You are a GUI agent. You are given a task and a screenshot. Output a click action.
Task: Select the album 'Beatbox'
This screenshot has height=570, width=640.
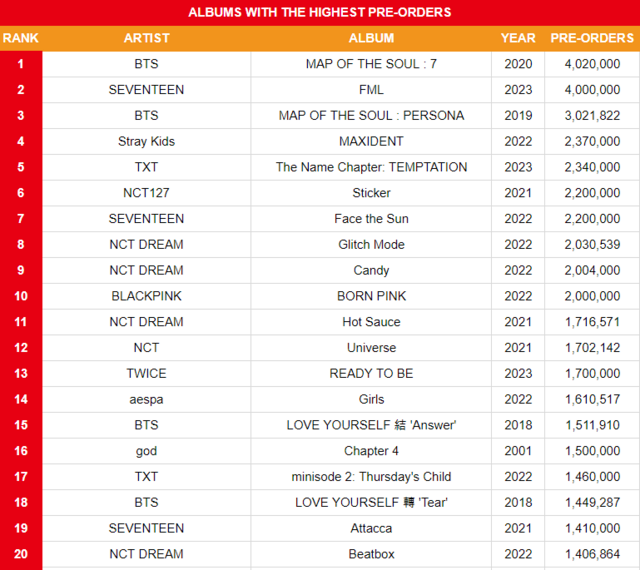pos(371,554)
